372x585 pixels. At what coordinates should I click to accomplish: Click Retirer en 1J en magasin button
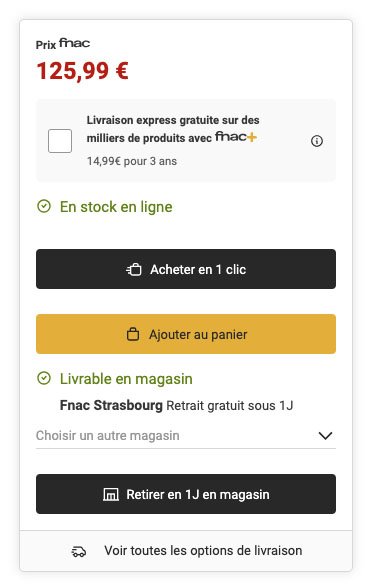[186, 494]
